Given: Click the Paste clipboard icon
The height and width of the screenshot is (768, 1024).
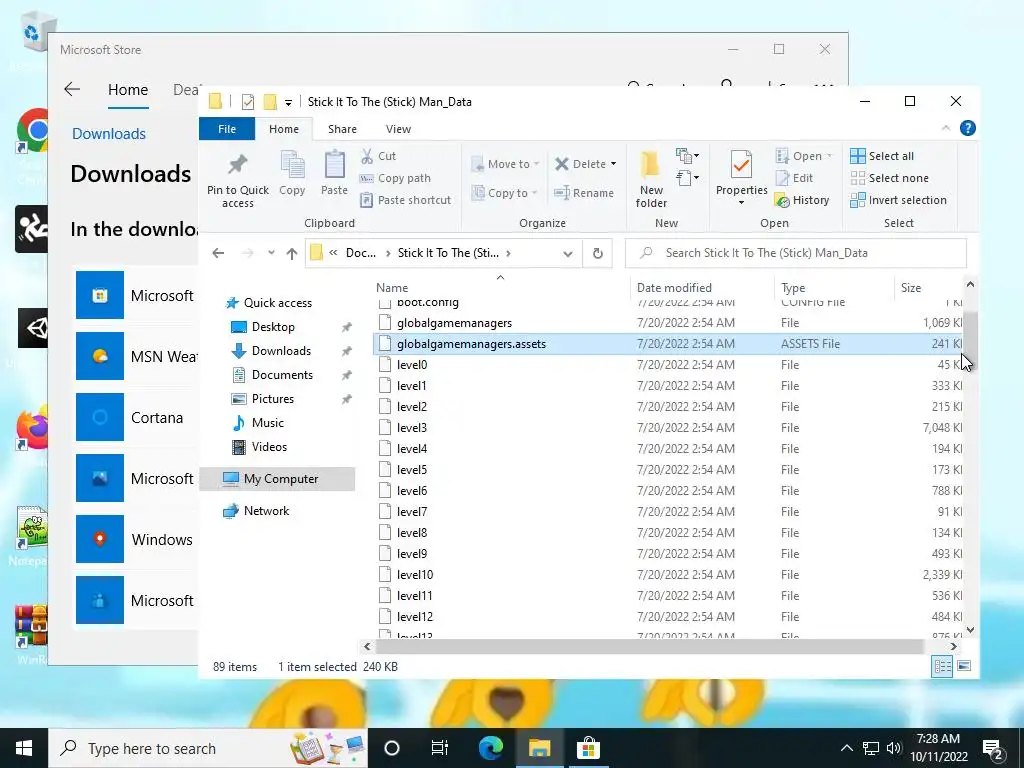Looking at the screenshot, I should point(334,173).
